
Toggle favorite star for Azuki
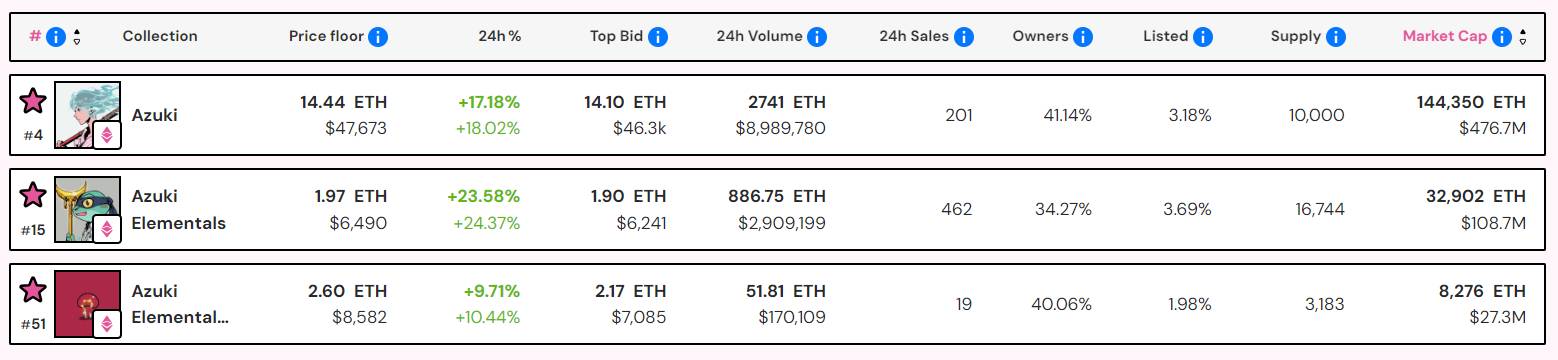33,101
